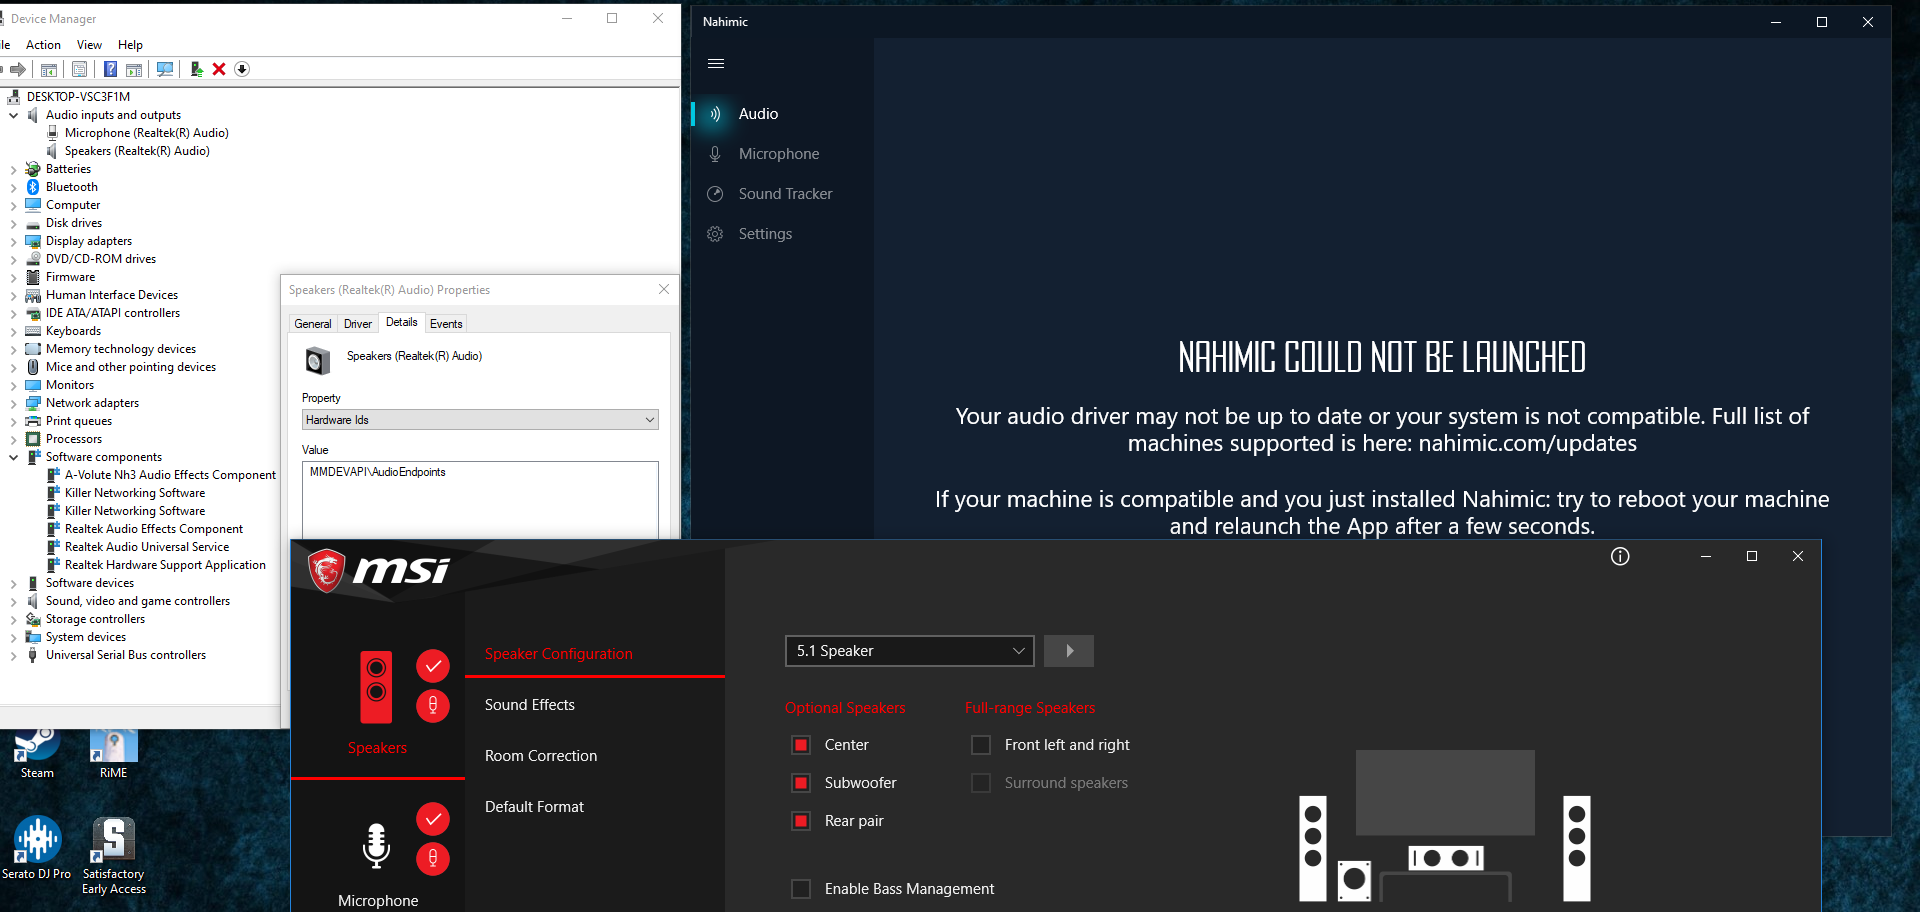
Task: Check Enable Bass Management
Action: 801,889
